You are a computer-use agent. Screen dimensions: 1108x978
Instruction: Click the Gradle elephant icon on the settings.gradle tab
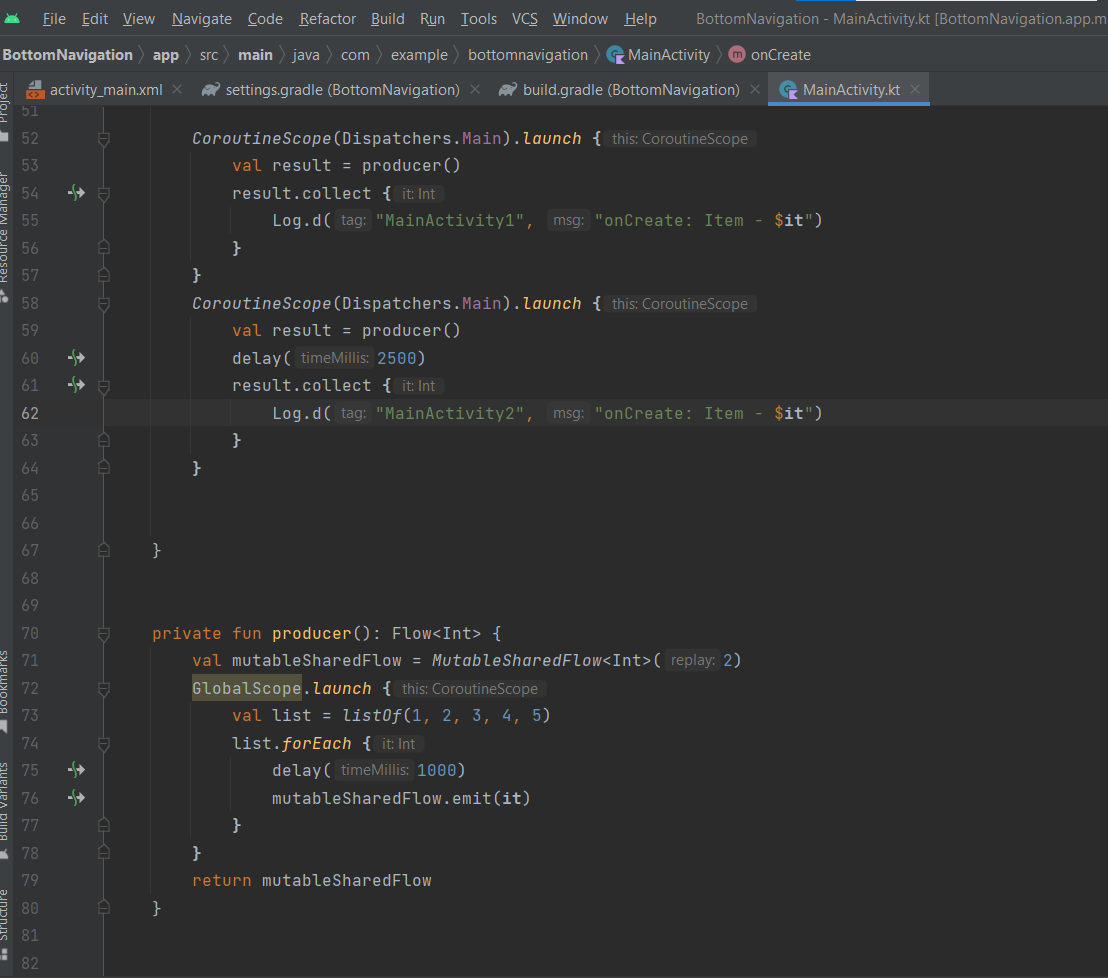pyautogui.click(x=208, y=89)
